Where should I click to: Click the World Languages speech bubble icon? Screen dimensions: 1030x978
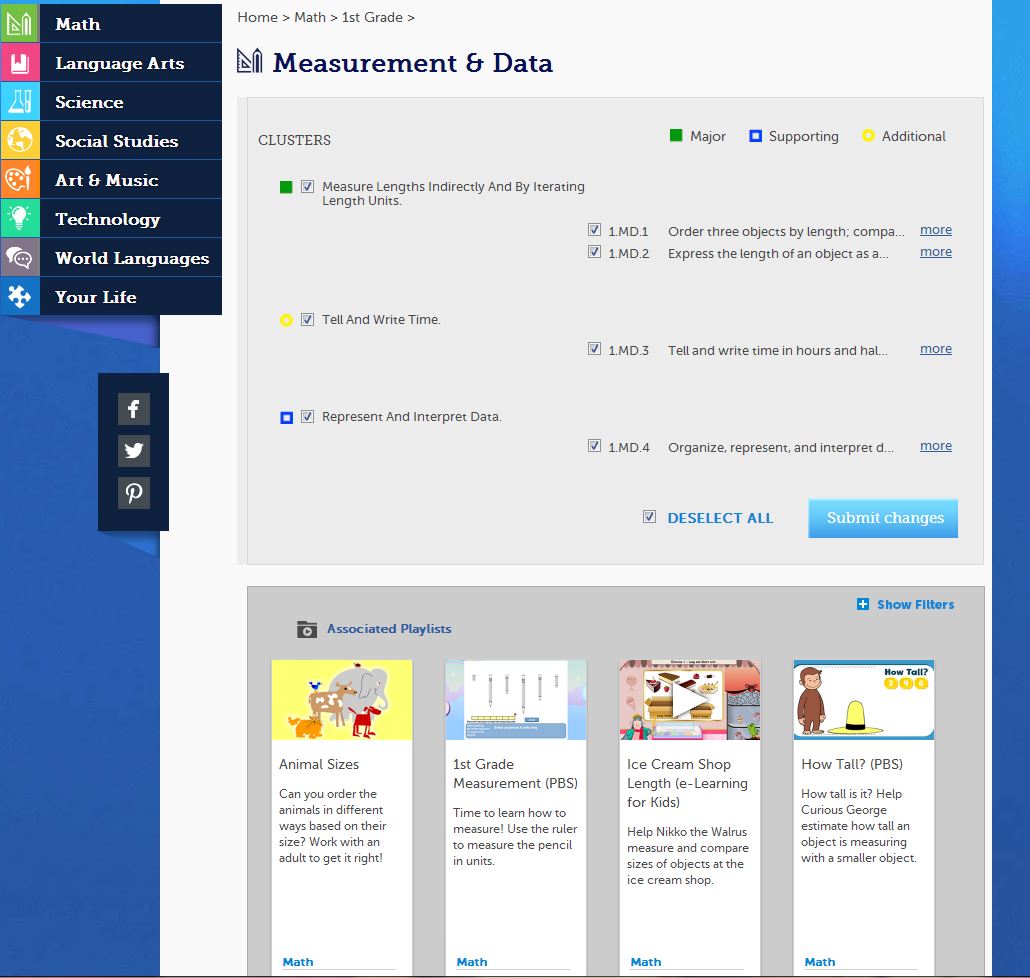click(20, 257)
